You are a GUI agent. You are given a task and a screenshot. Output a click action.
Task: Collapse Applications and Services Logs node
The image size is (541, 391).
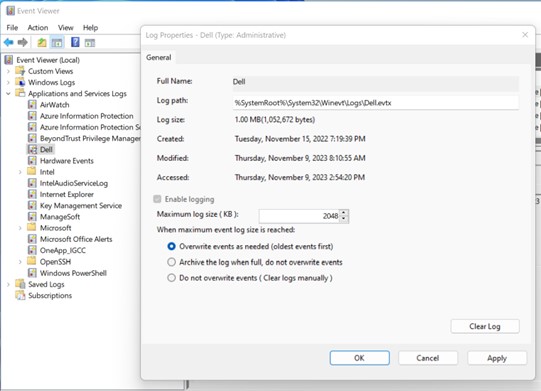(8, 94)
